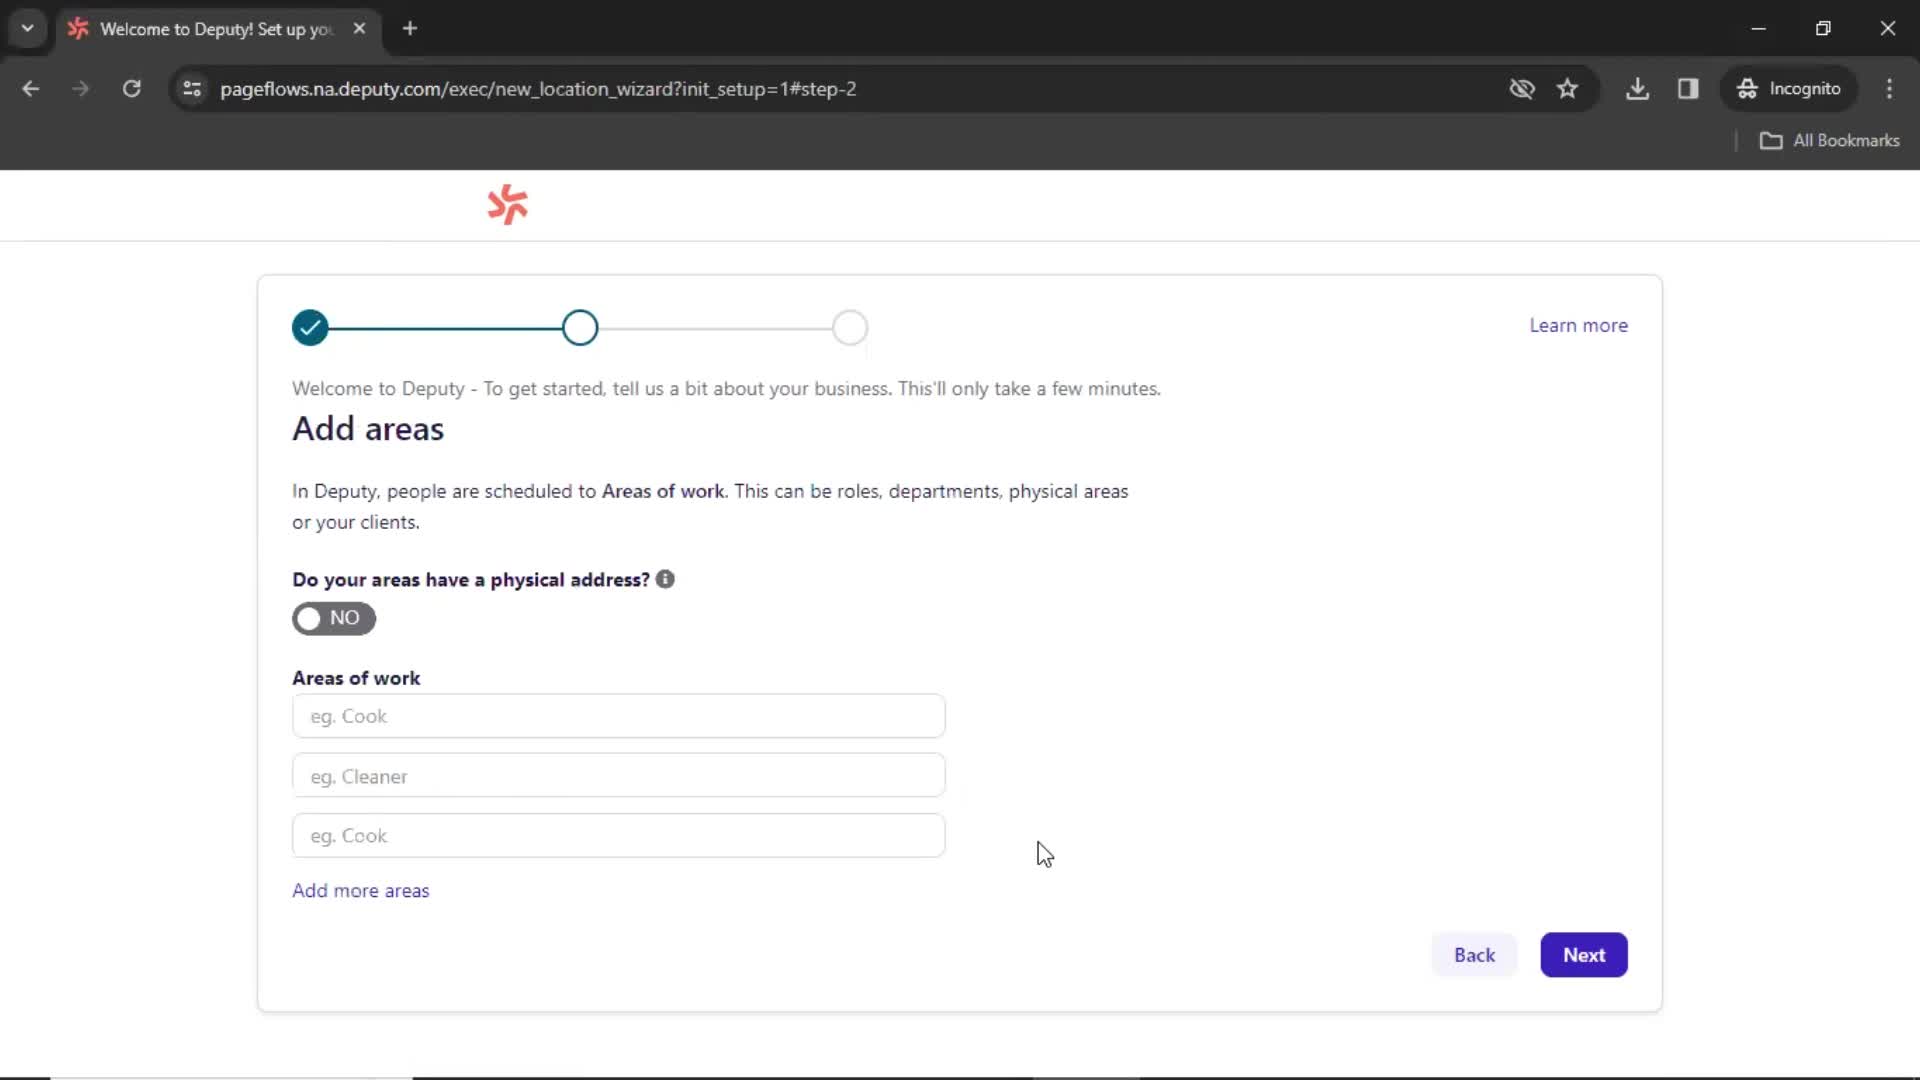1920x1080 pixels.
Task: Open the browser tab options menu
Action: pyautogui.click(x=26, y=29)
